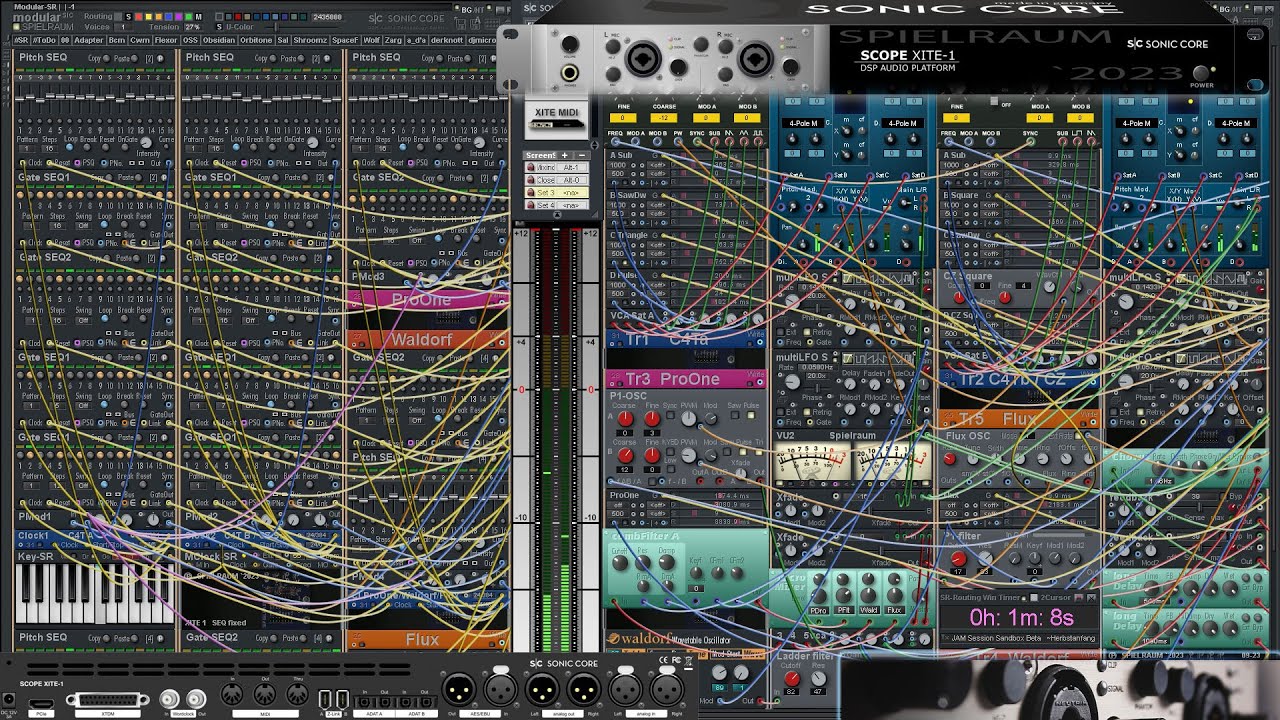Click Write on the Tr3 ProOne track
Image resolution: width=1280 pixels, height=720 pixels.
pyautogui.click(x=755, y=373)
